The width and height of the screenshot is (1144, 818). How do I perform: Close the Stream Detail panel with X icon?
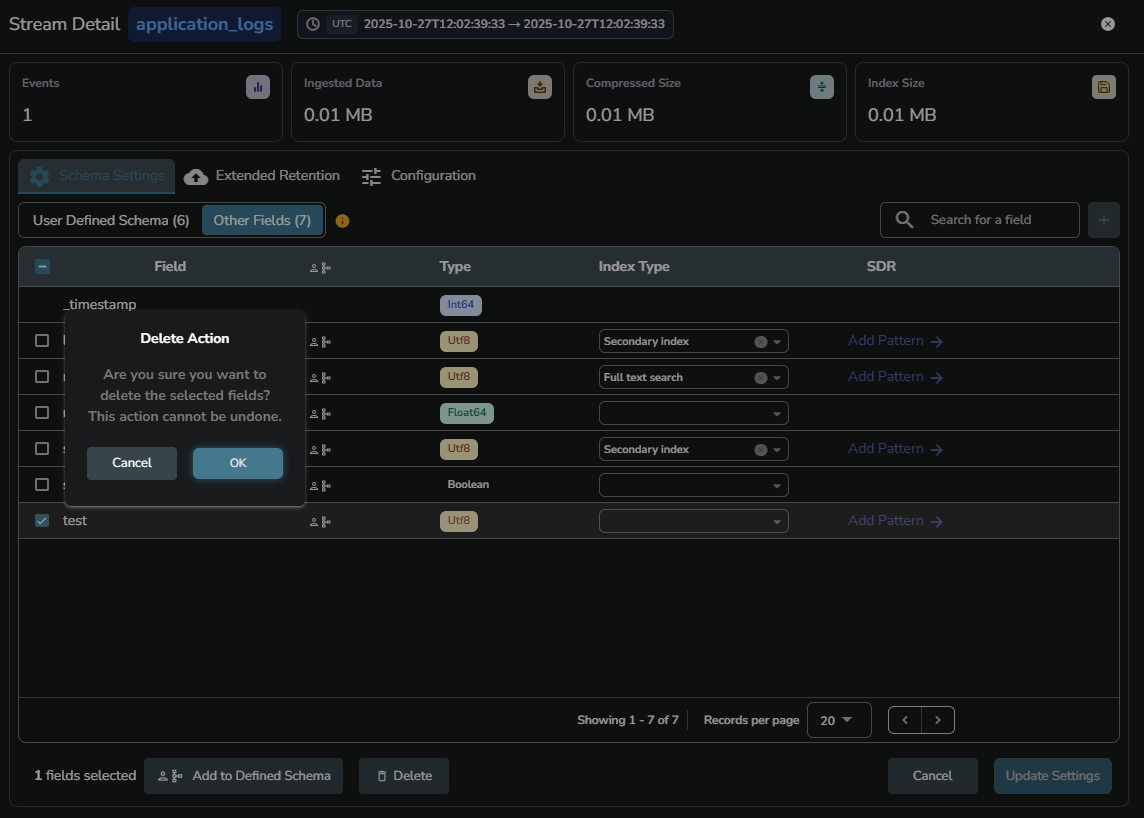click(x=1107, y=24)
